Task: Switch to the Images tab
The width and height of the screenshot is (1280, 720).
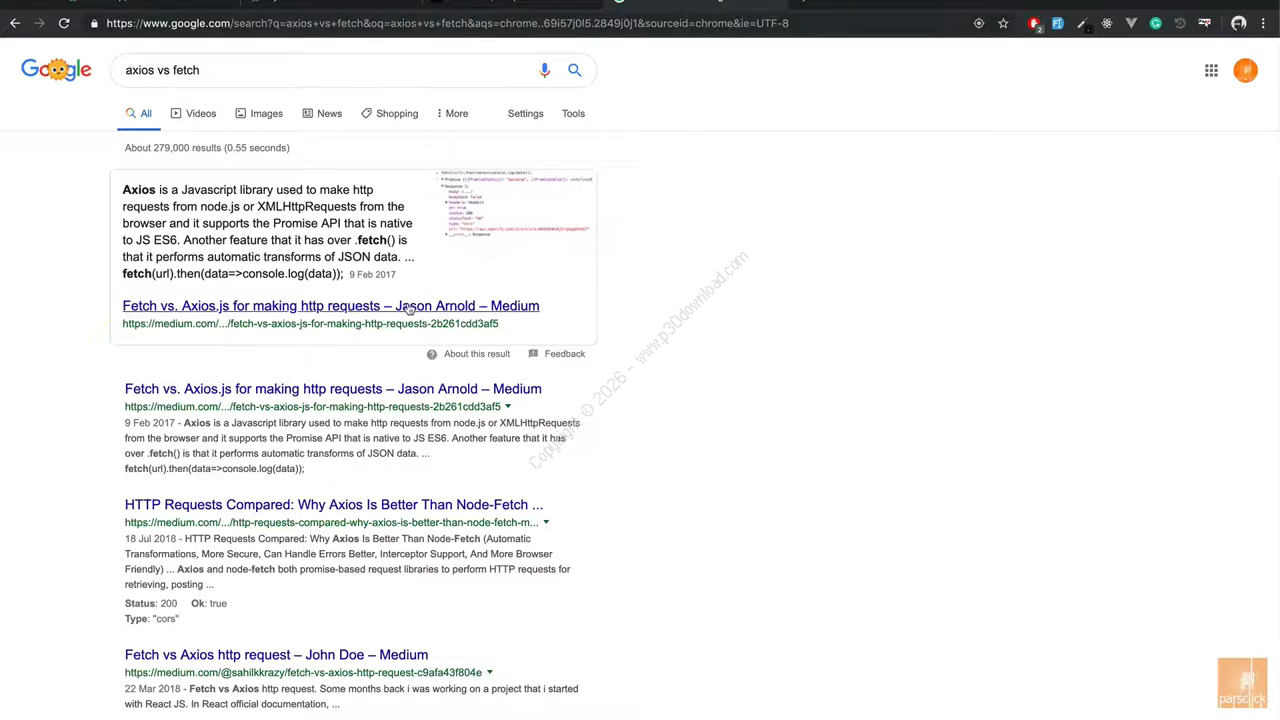Action: (259, 113)
